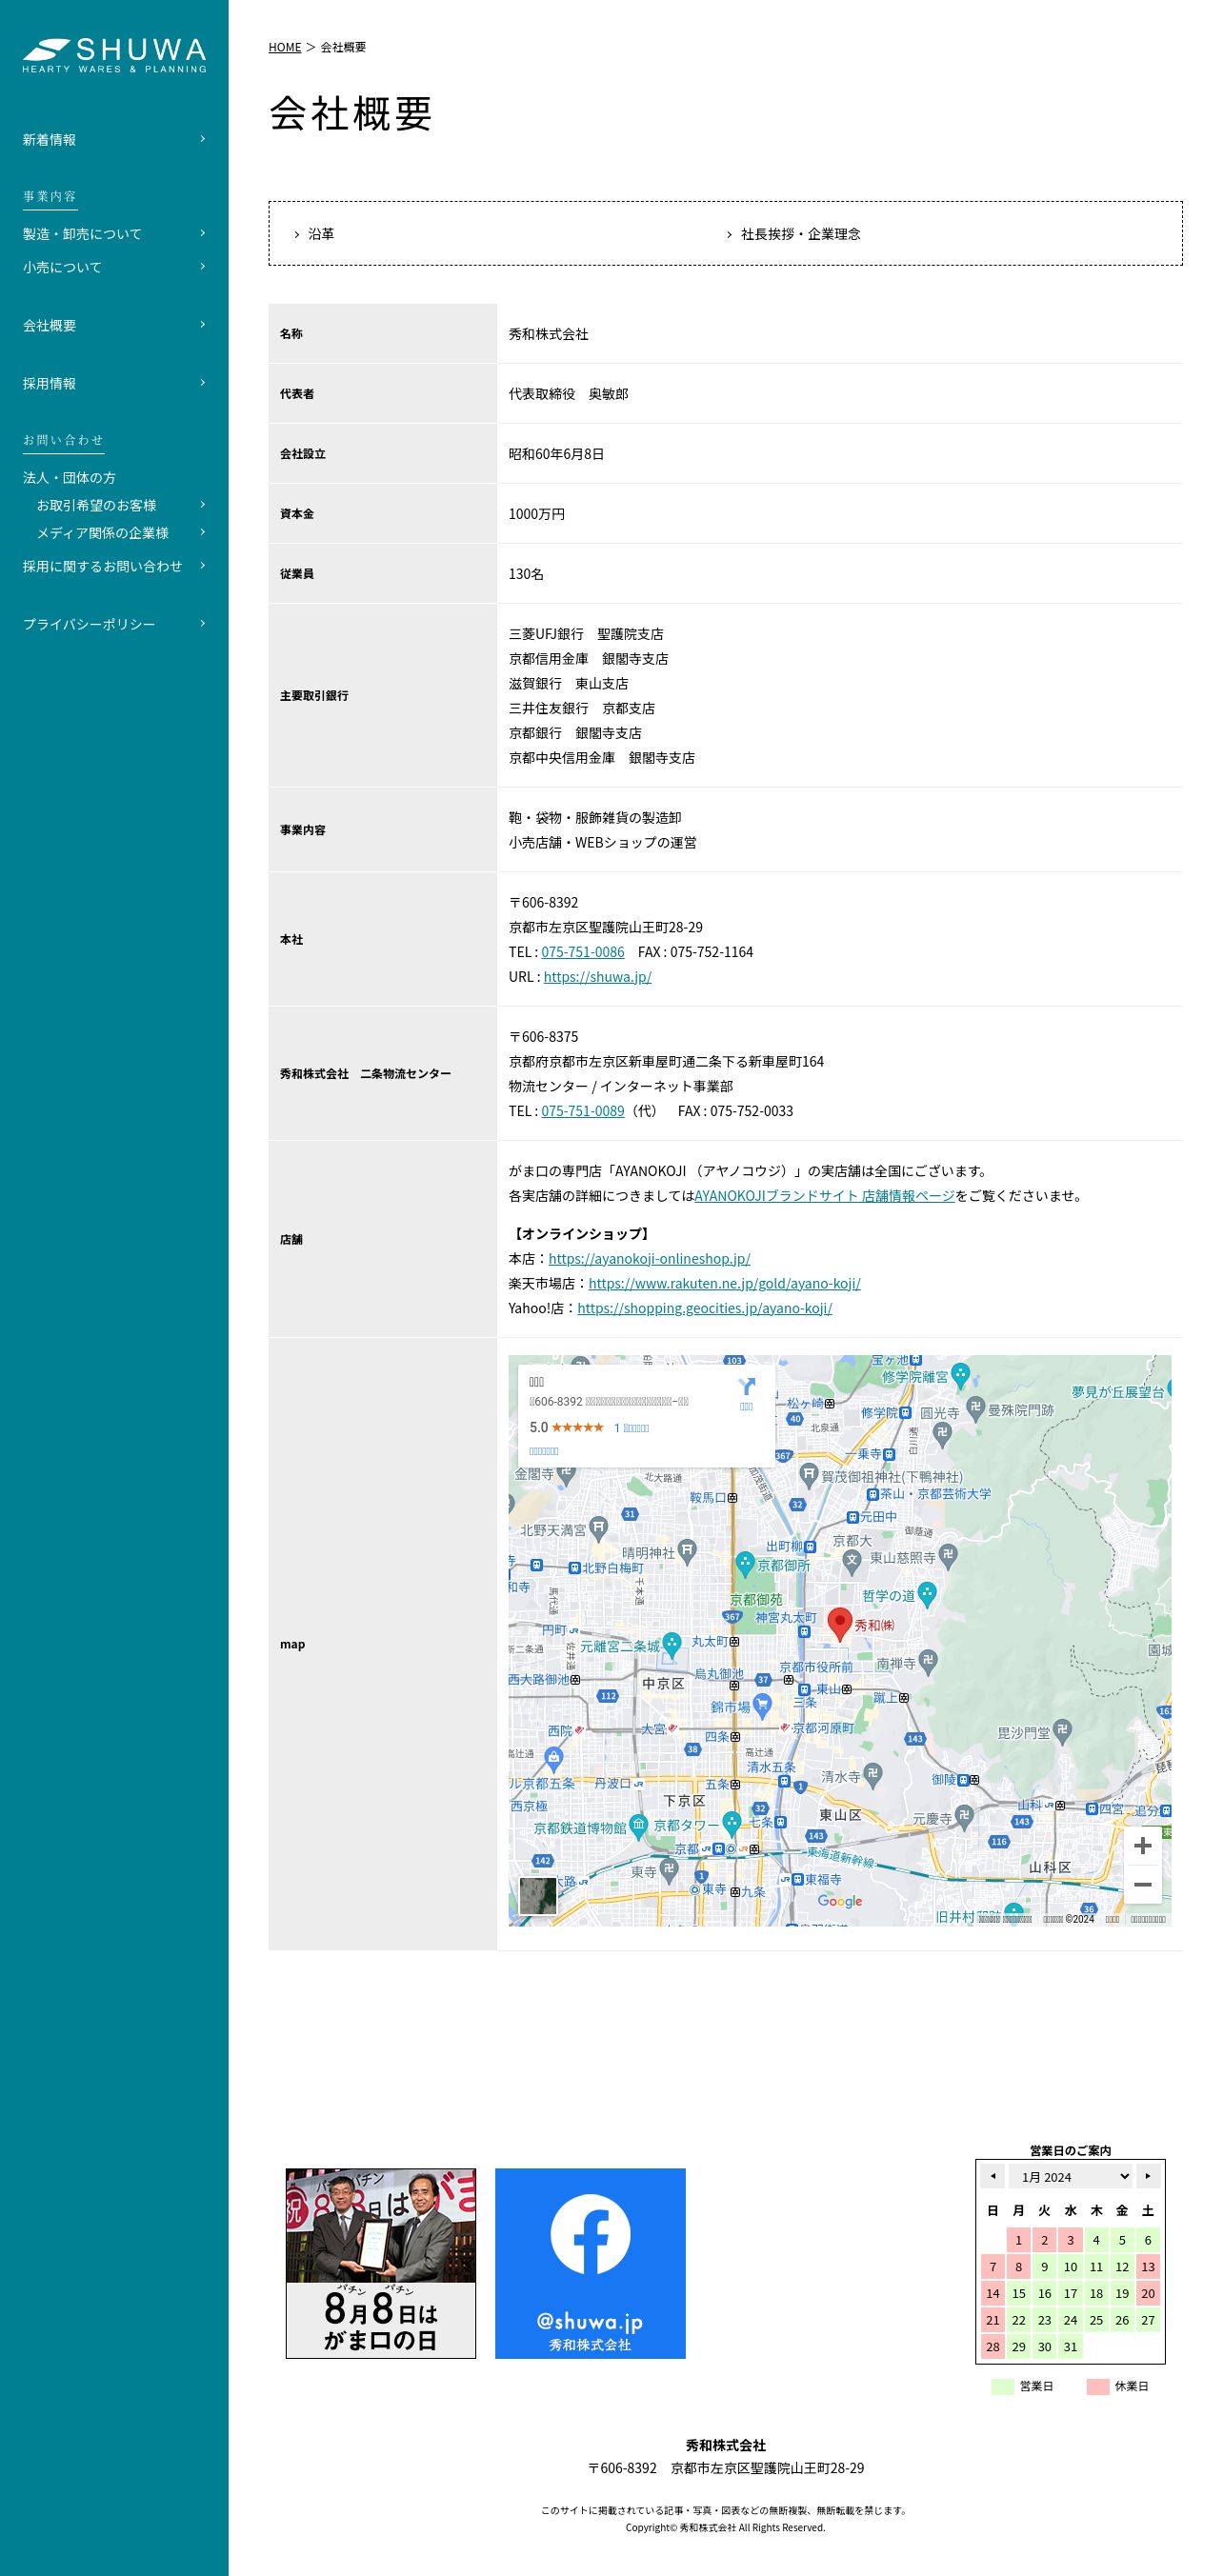Click the 清水寺 temple map marker
1223x2576 pixels.
point(872,1776)
